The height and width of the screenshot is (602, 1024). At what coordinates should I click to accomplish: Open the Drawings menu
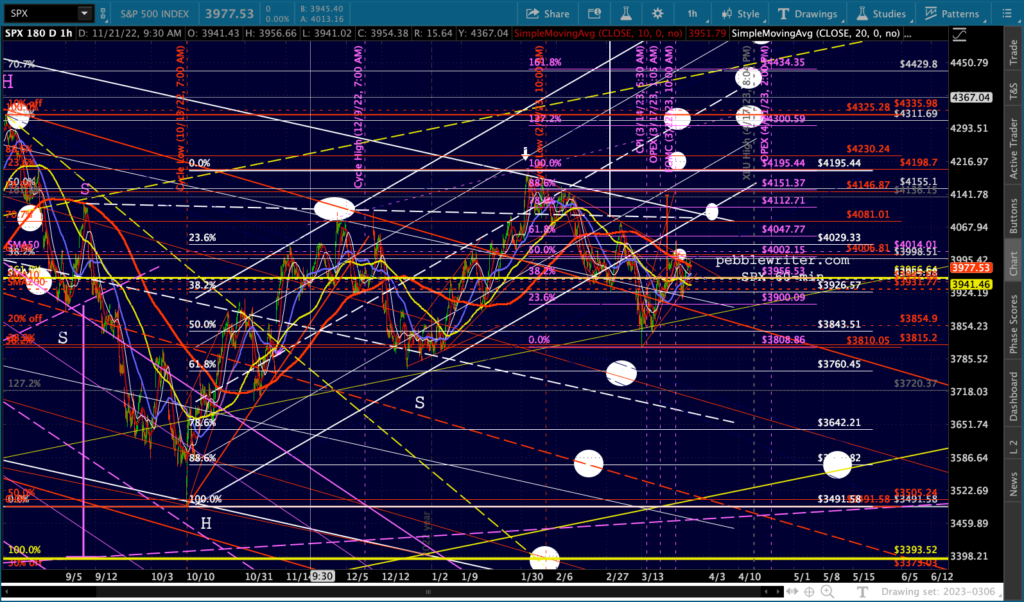(808, 14)
